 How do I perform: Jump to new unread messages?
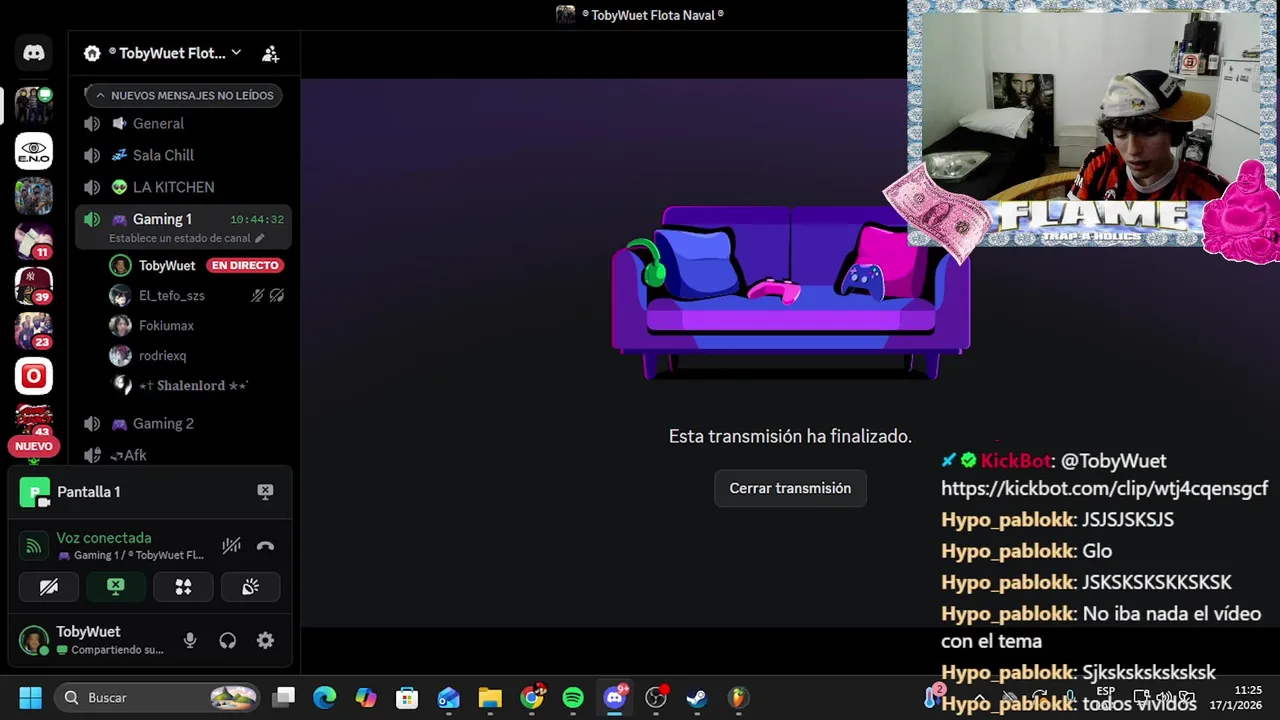click(x=182, y=95)
